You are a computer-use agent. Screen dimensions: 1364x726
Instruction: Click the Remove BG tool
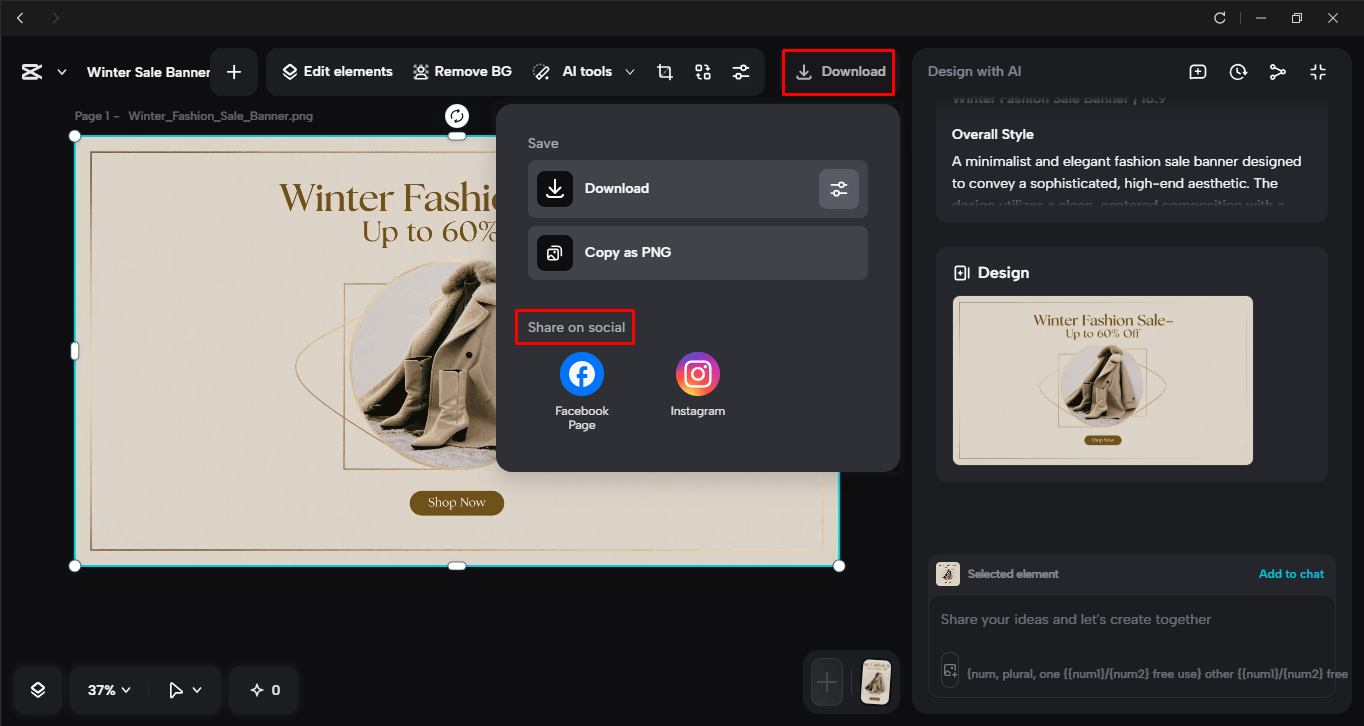(x=462, y=71)
